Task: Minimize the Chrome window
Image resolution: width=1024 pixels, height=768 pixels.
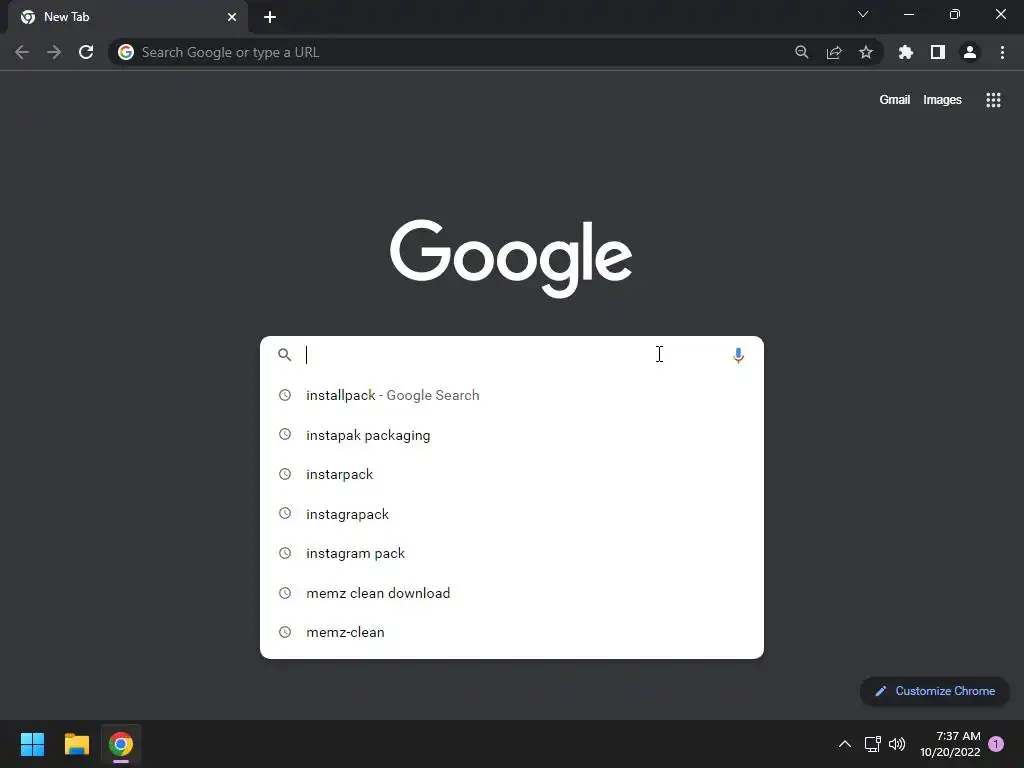Action: pyautogui.click(x=909, y=14)
